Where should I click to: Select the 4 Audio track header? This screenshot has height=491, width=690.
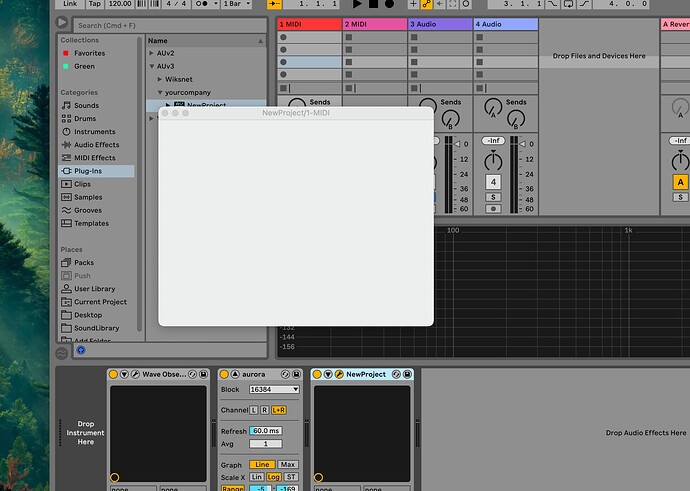point(506,24)
